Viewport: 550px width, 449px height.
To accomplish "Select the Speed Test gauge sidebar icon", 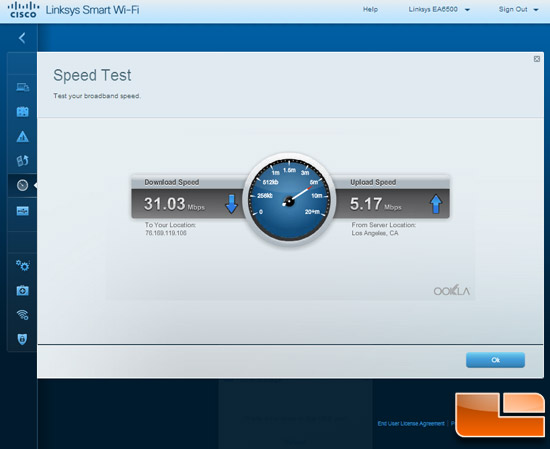I will (22, 185).
